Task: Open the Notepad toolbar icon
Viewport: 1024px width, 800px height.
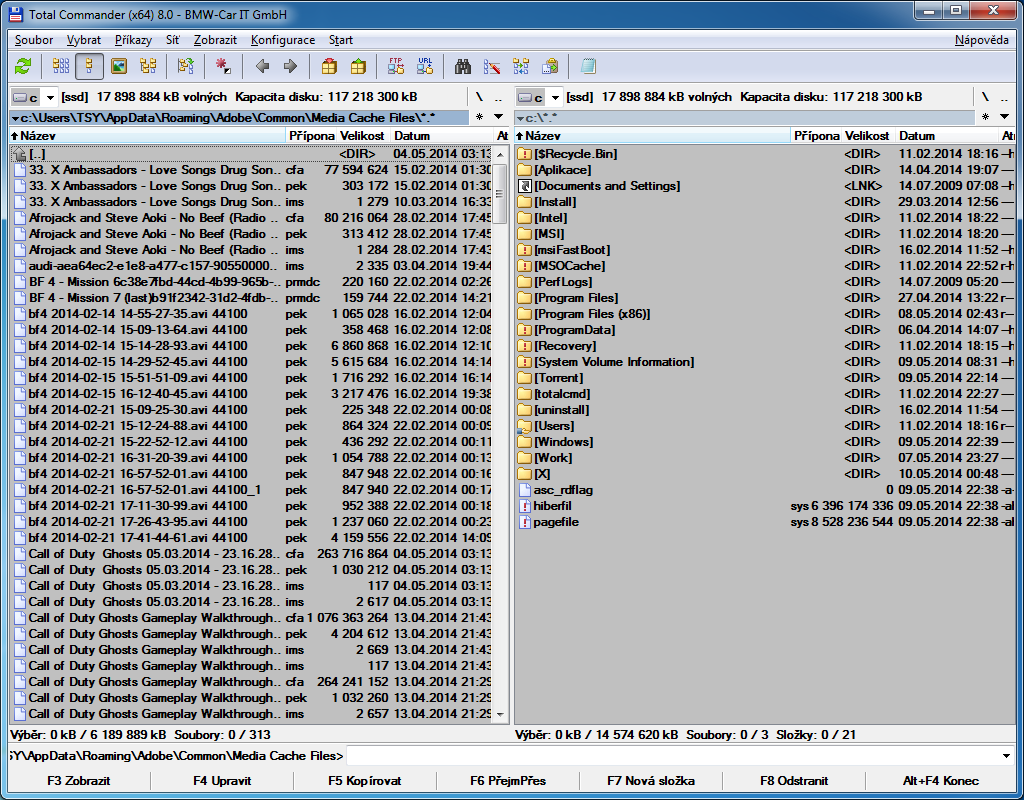Action: pyautogui.click(x=588, y=66)
